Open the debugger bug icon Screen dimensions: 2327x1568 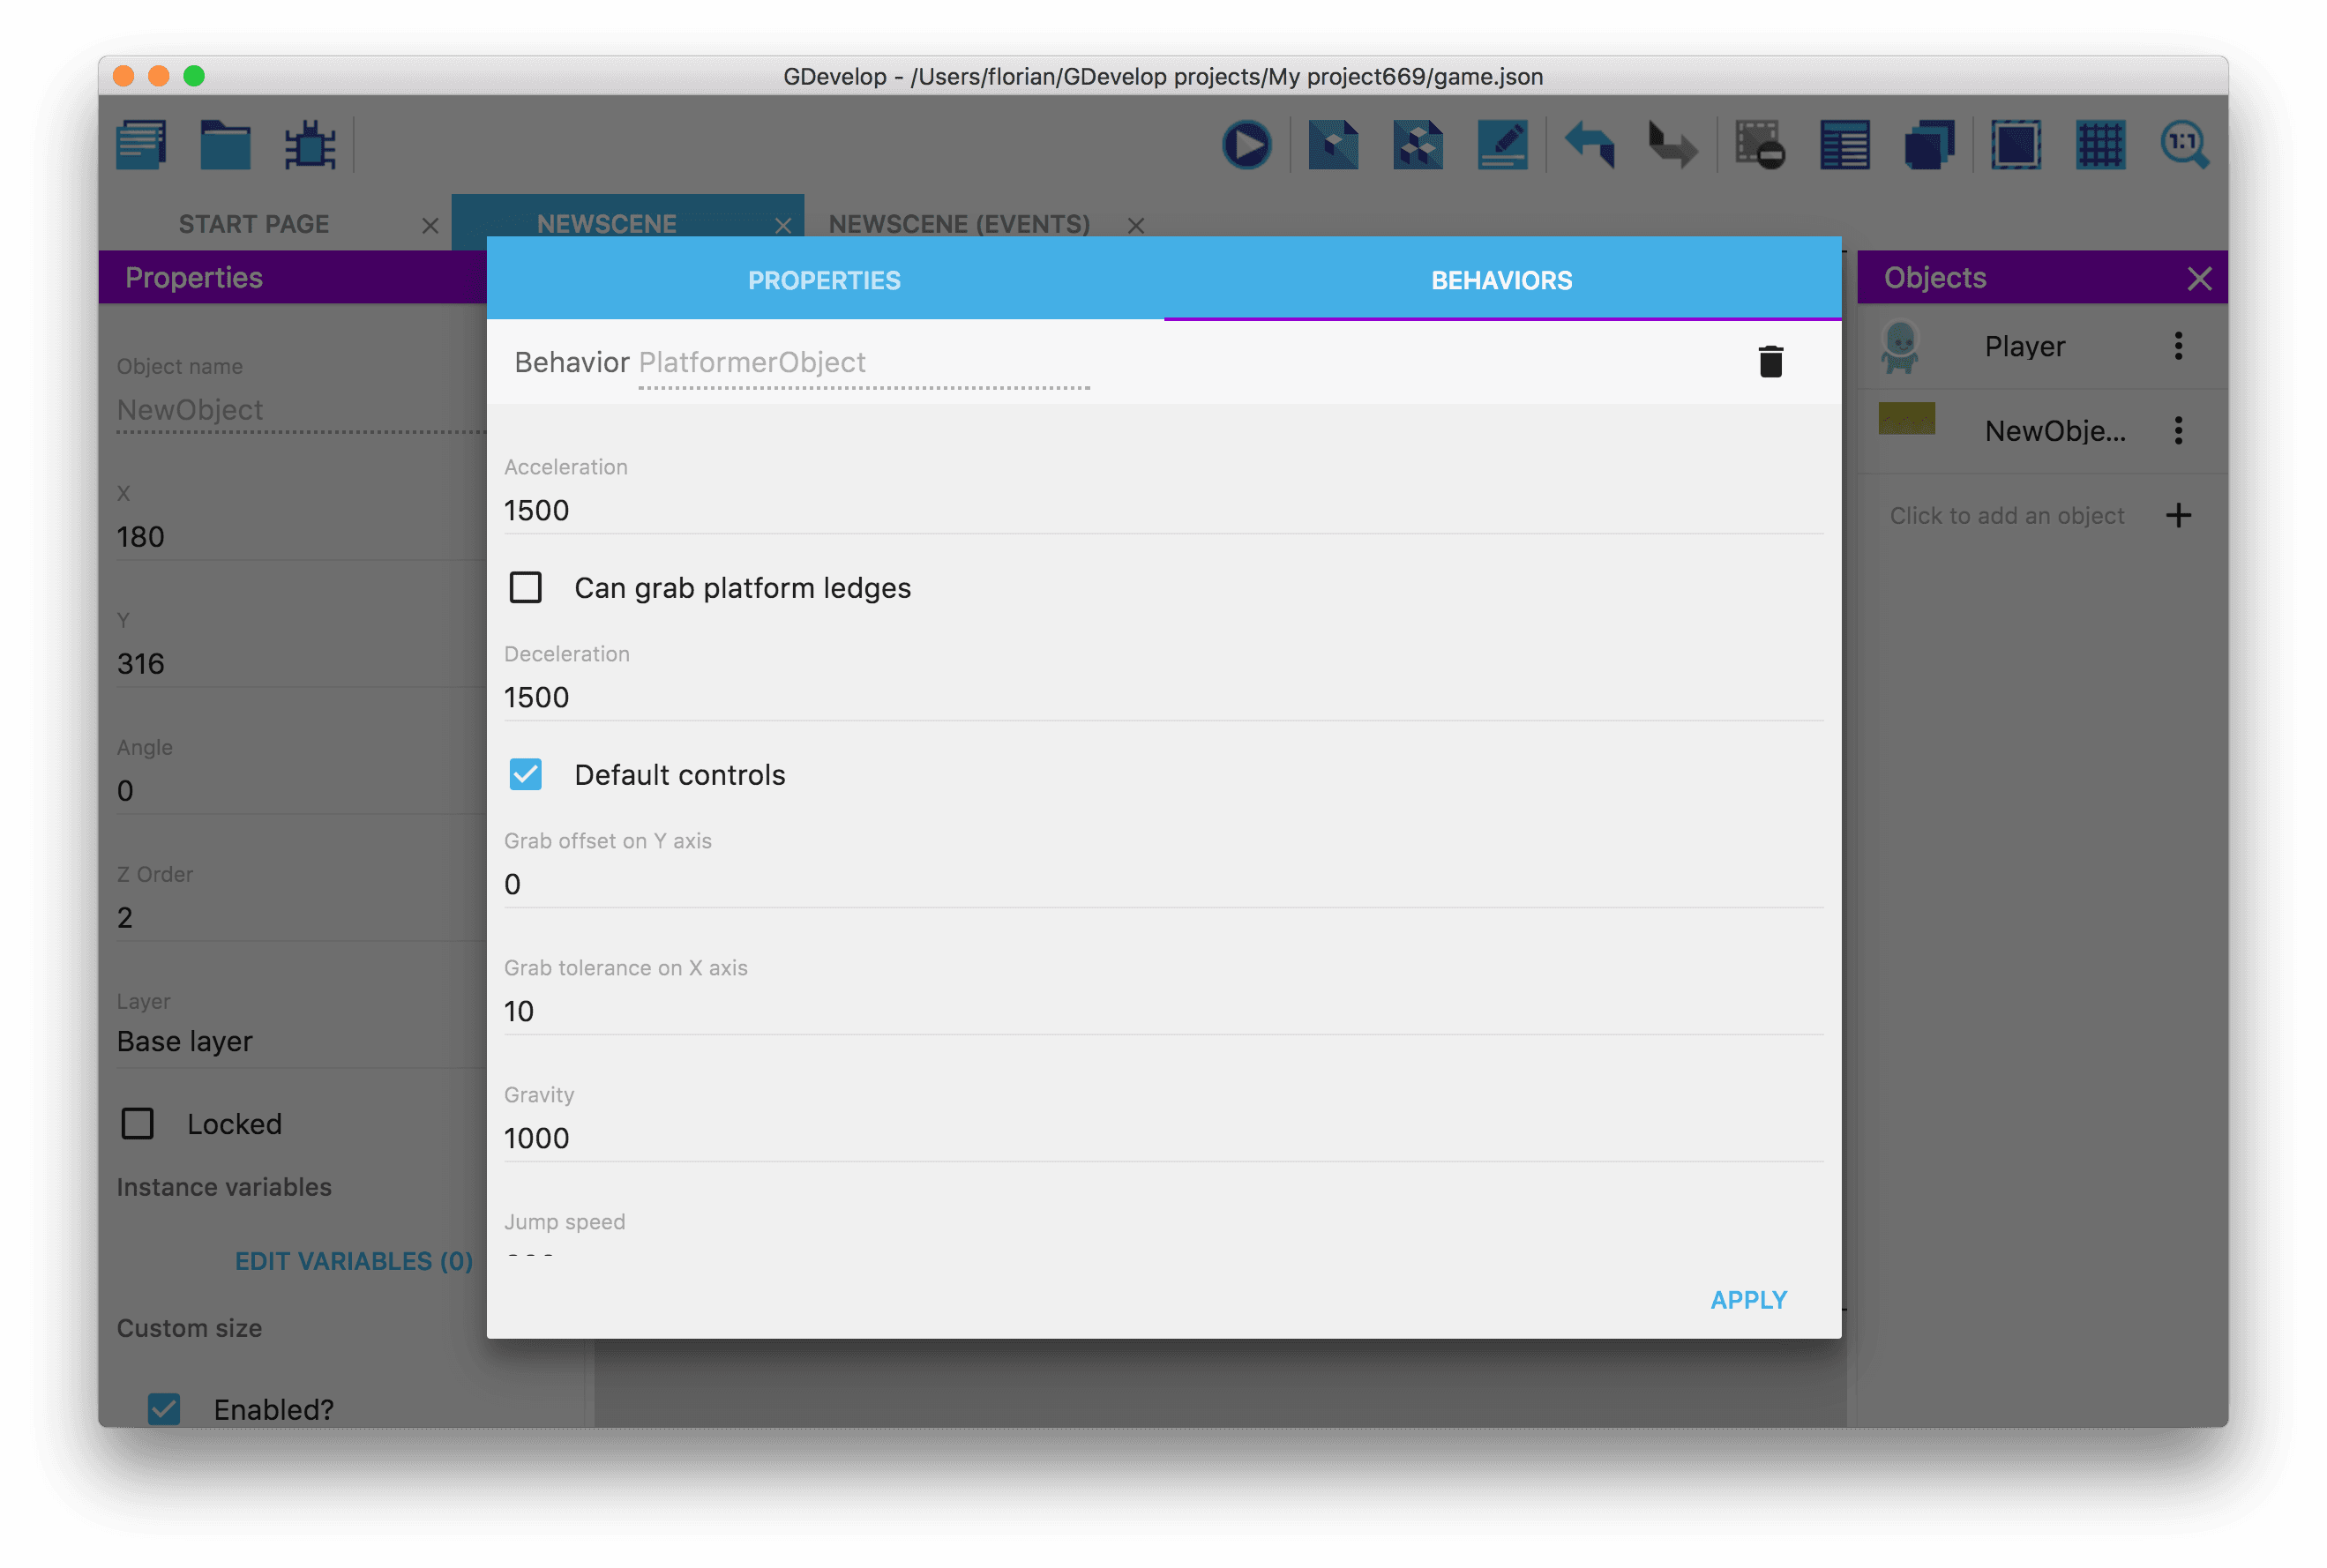(x=310, y=146)
